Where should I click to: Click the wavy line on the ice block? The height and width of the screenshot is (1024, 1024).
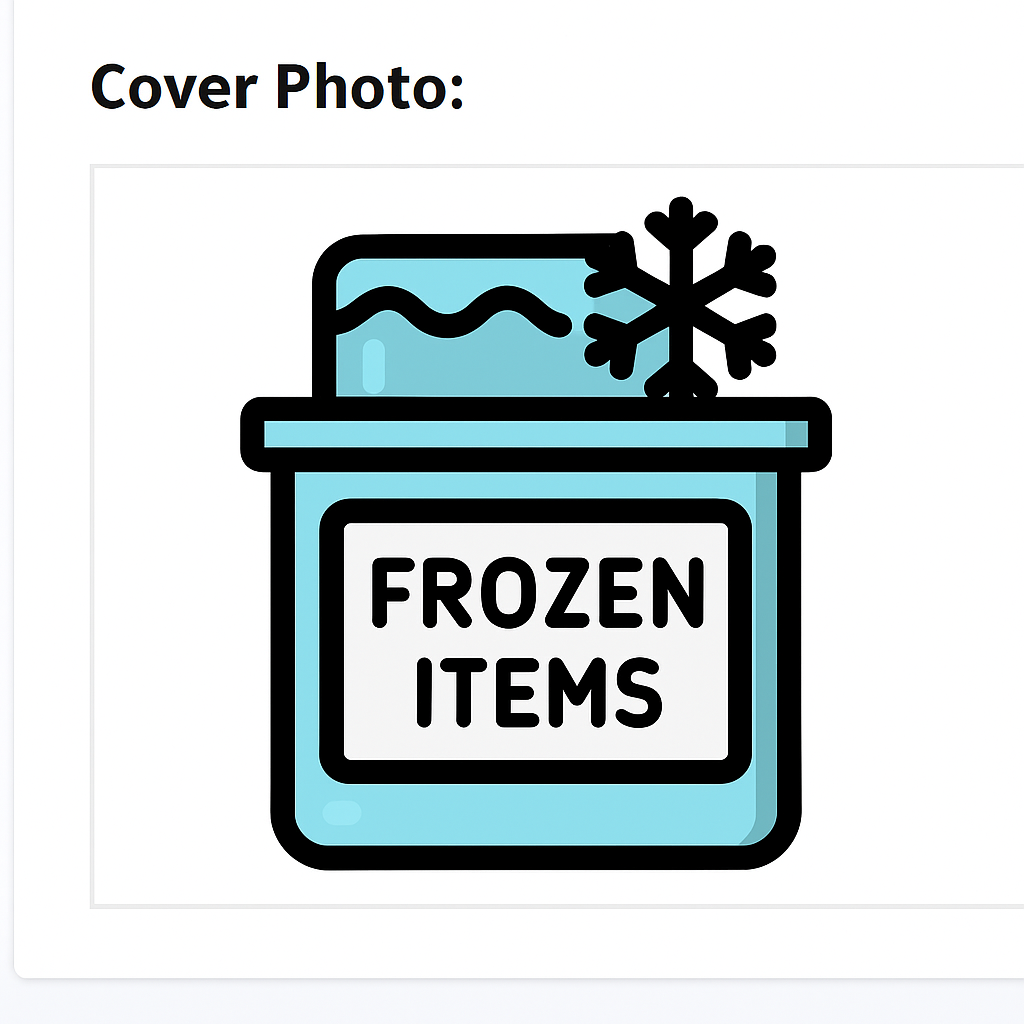[453, 312]
